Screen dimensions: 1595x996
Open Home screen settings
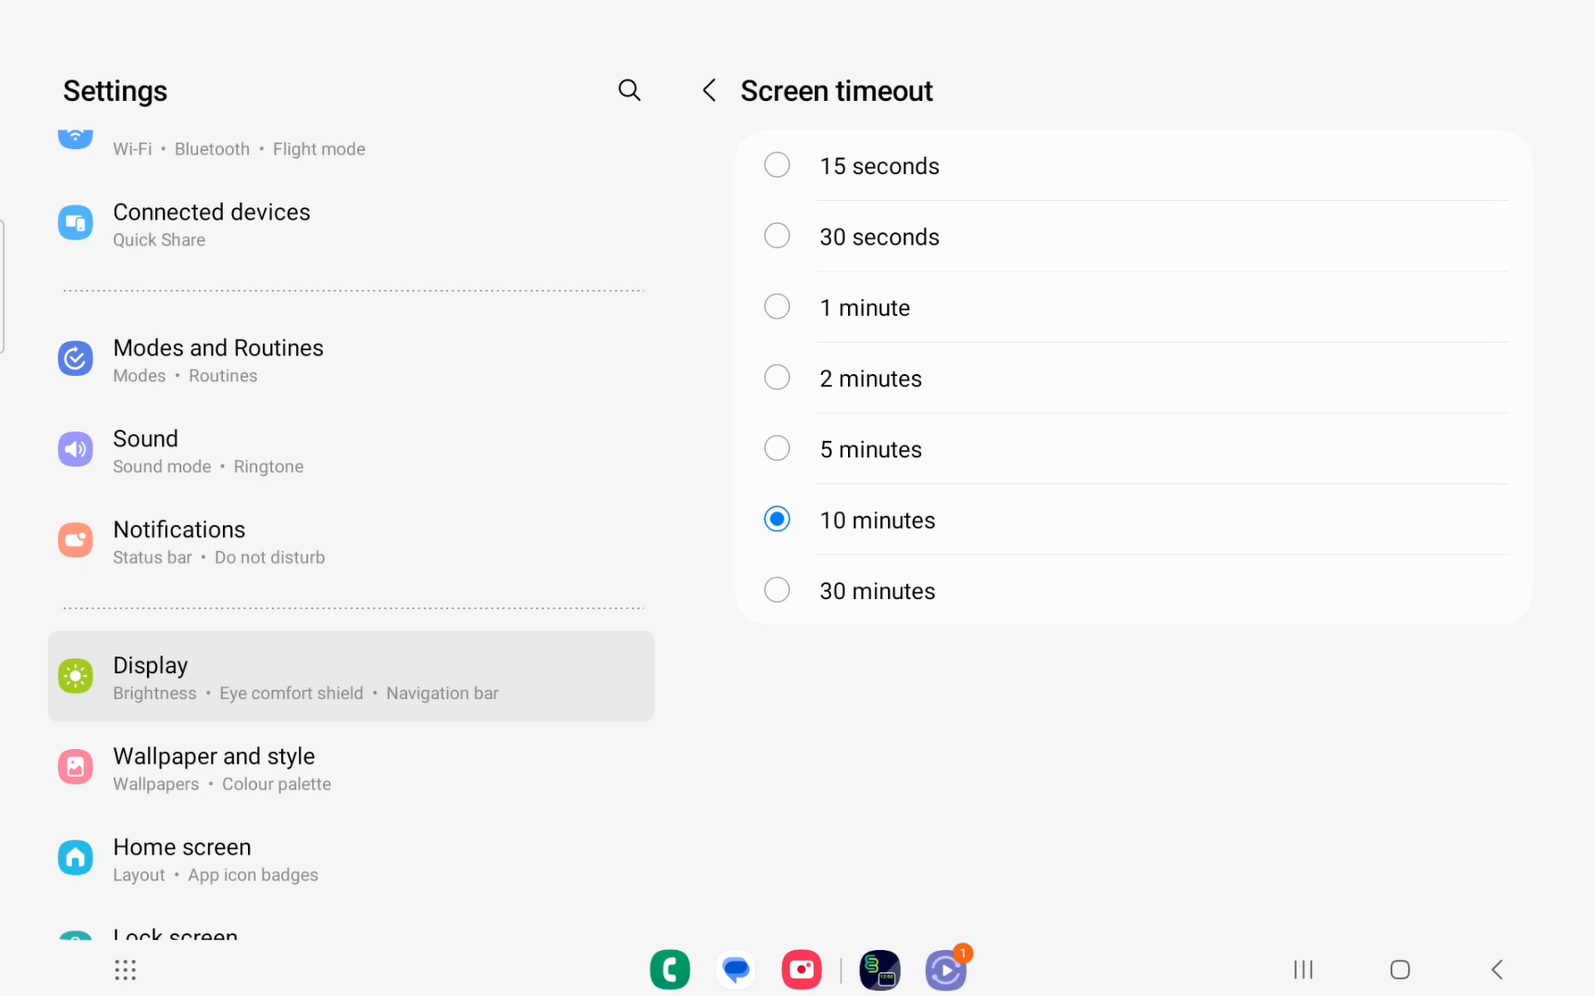coord(182,859)
